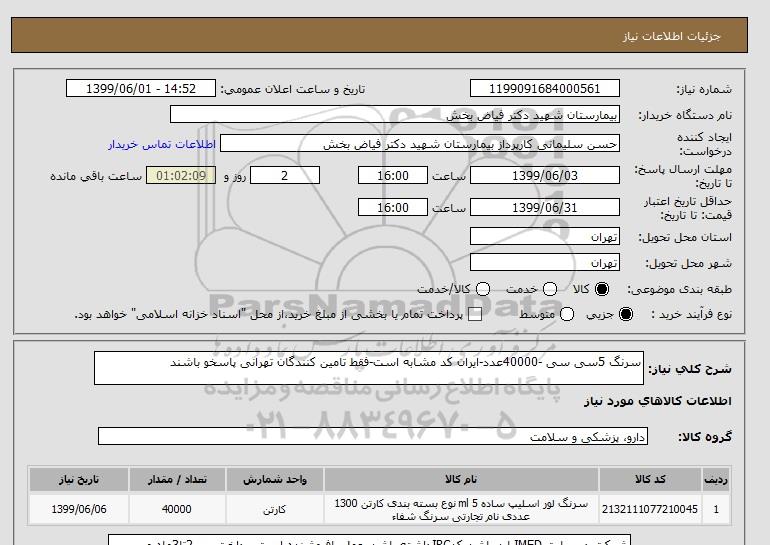Click the price validity hour field 16:00
Viewport: 770px width, 545px height.
[393, 207]
